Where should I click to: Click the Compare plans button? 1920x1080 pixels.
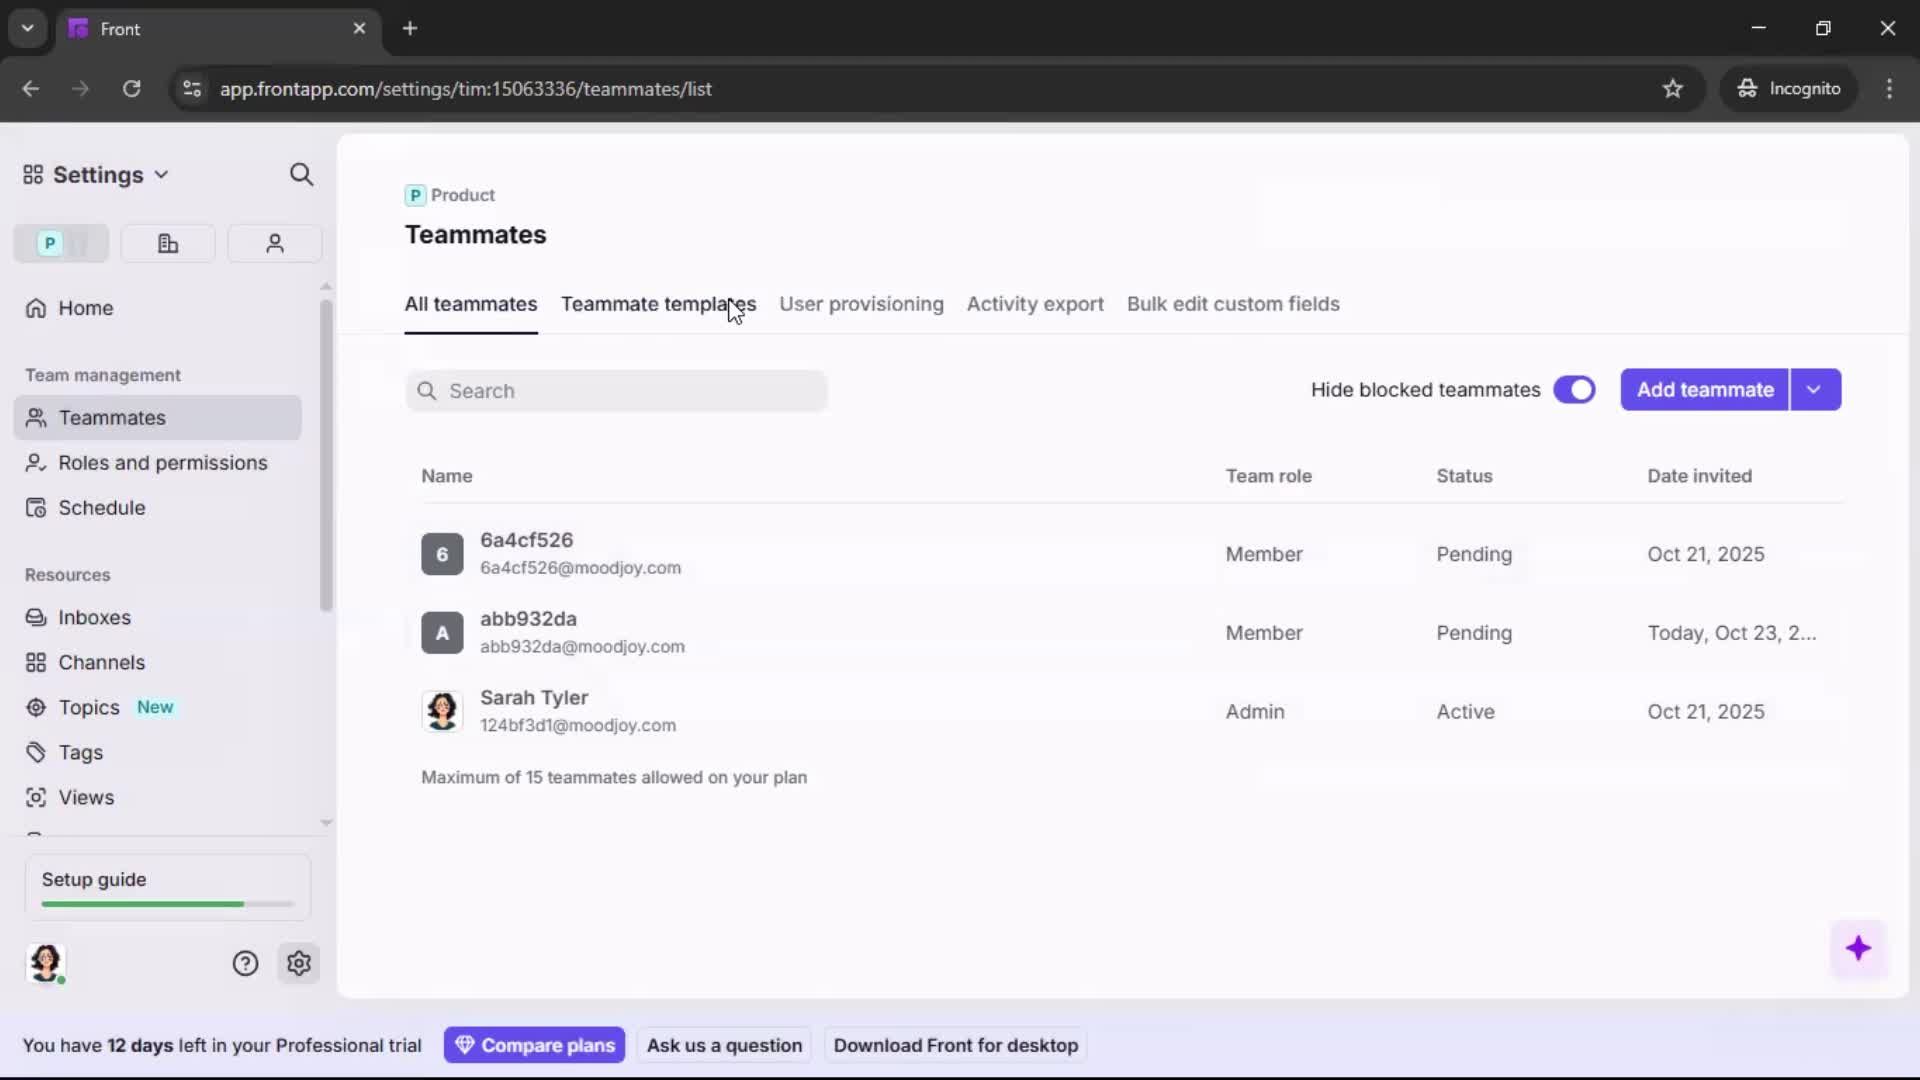pos(534,1044)
